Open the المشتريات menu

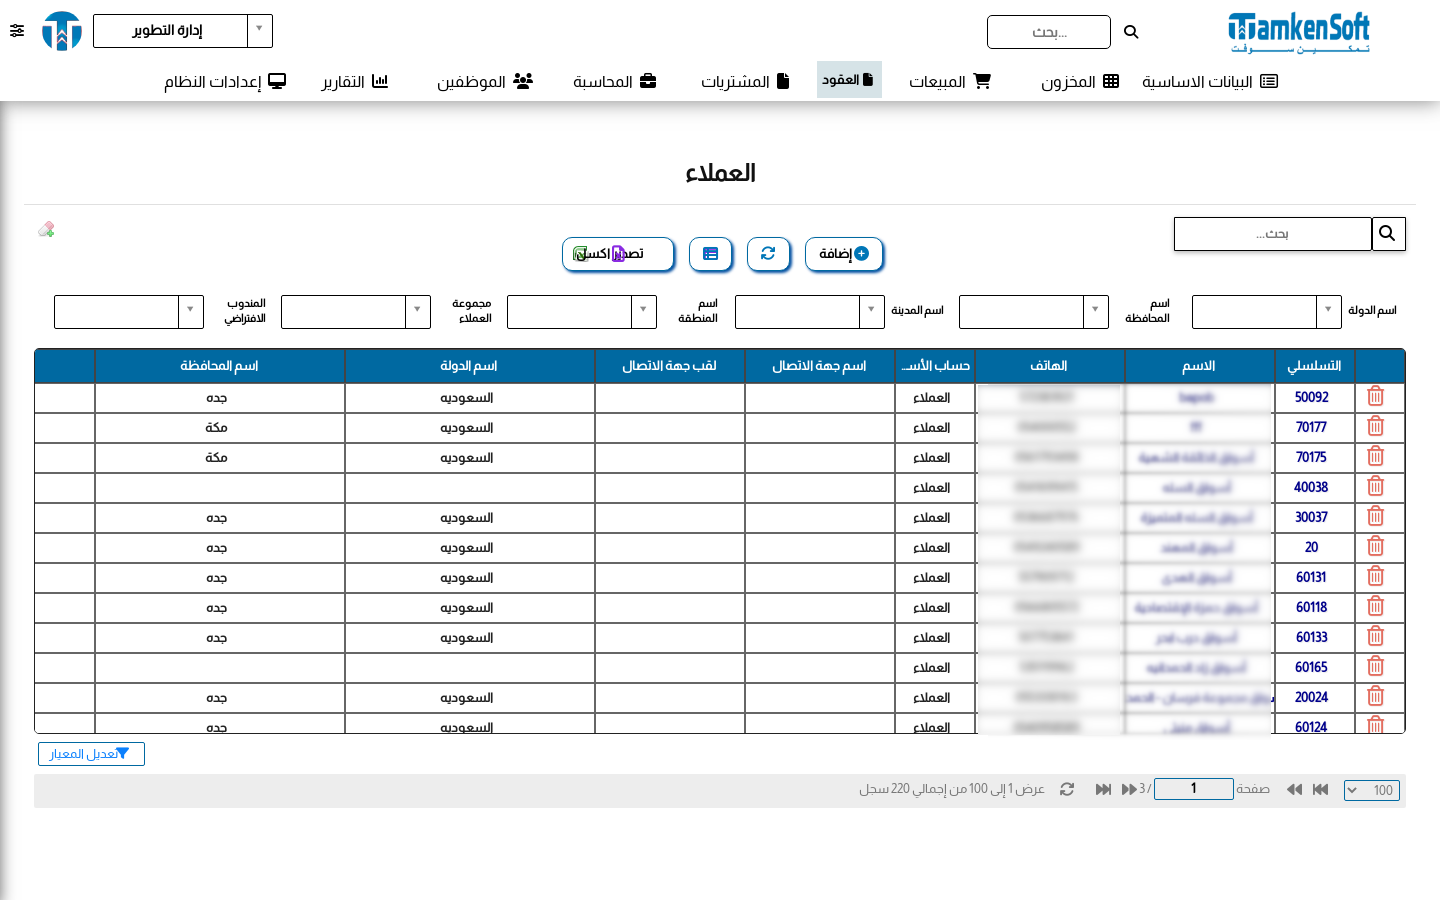click(745, 81)
